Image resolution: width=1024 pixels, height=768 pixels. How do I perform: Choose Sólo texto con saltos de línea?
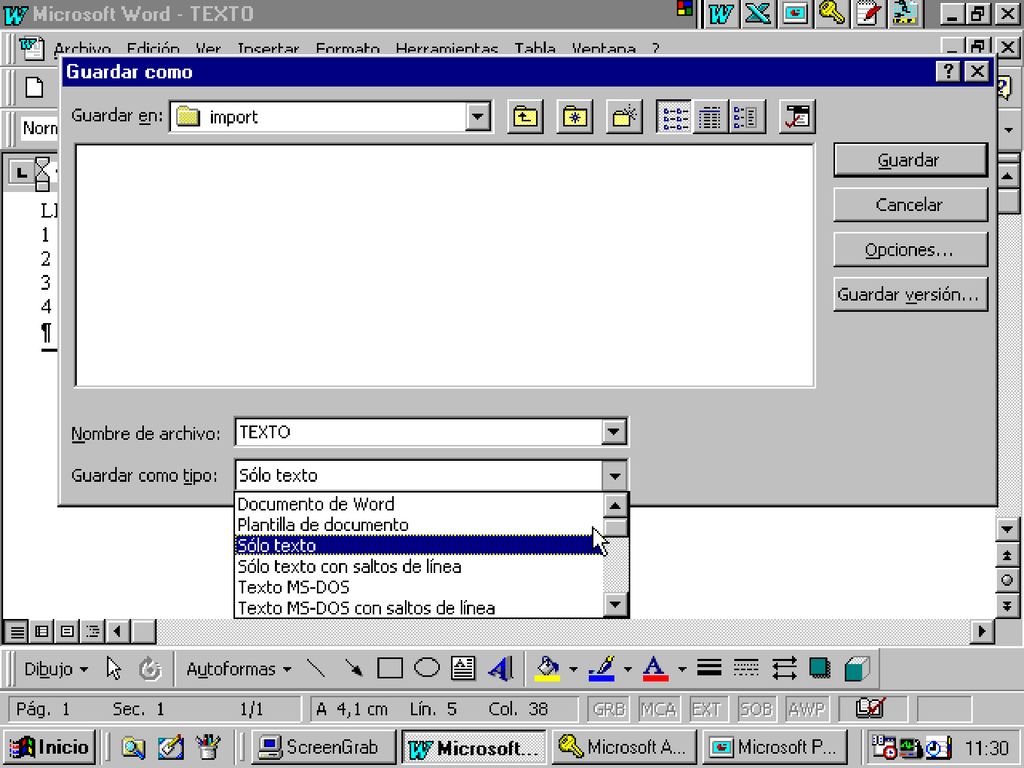click(x=419, y=566)
